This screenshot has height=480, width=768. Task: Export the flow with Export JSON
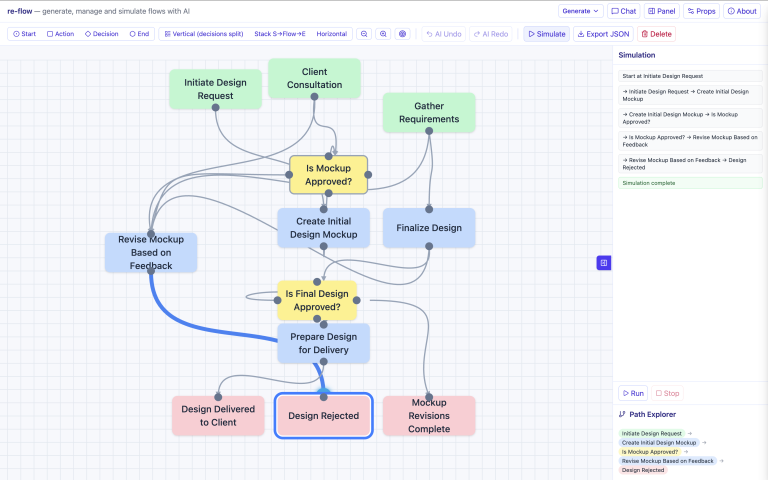[603, 34]
